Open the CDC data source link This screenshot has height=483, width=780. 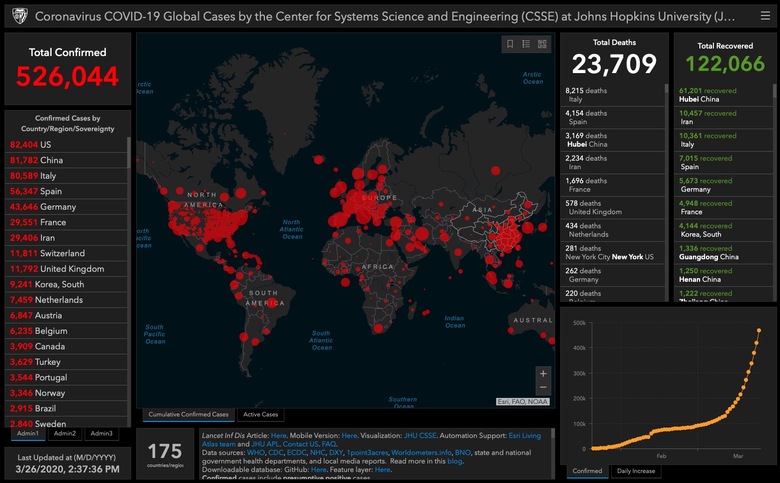275,453
